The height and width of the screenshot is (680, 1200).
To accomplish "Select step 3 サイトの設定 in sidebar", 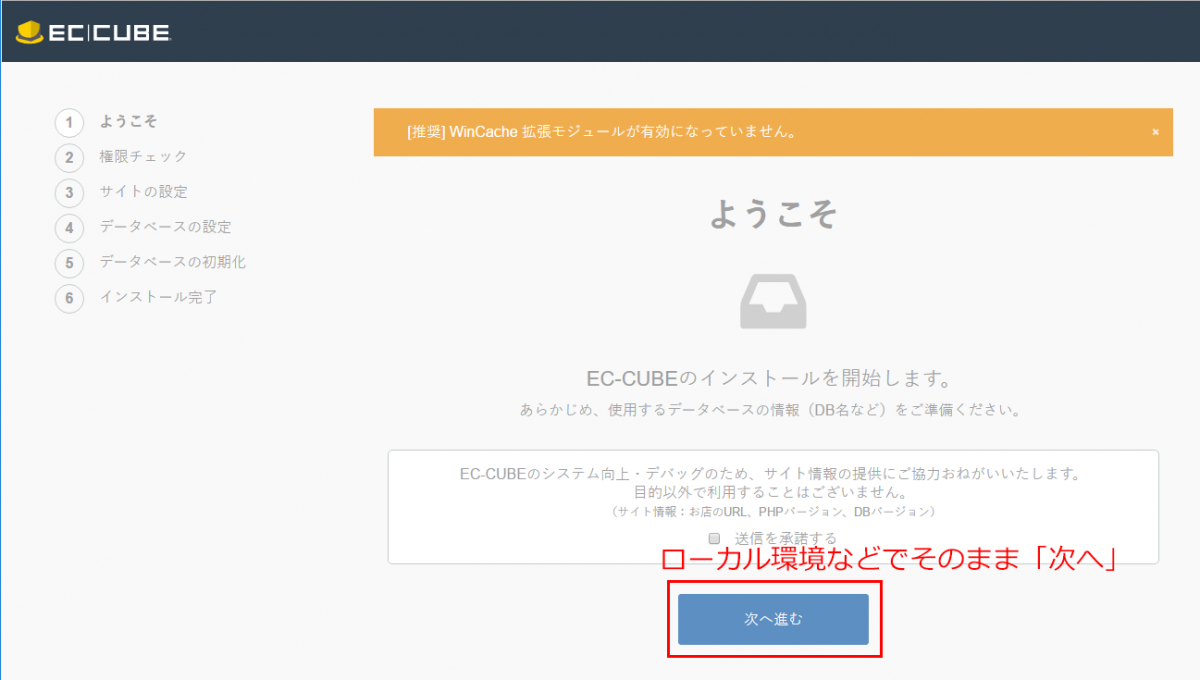I will point(121,192).
